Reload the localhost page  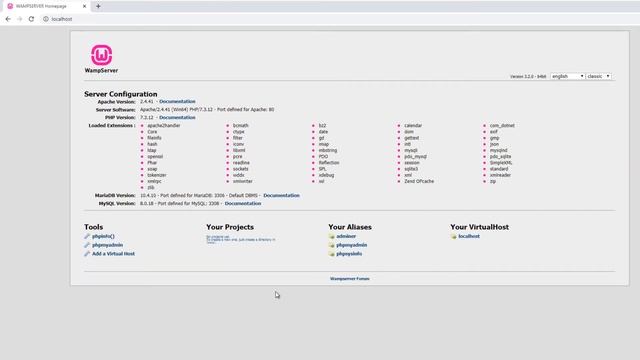point(31,19)
